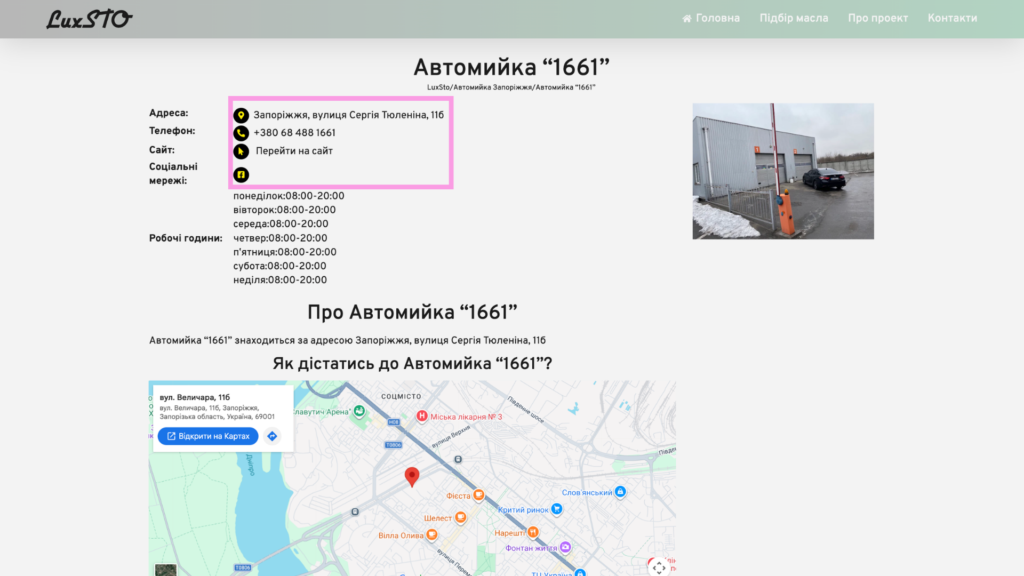Click address Запоріжжя, вулиця Сергія Тюленіна, 11б

[x=348, y=115]
